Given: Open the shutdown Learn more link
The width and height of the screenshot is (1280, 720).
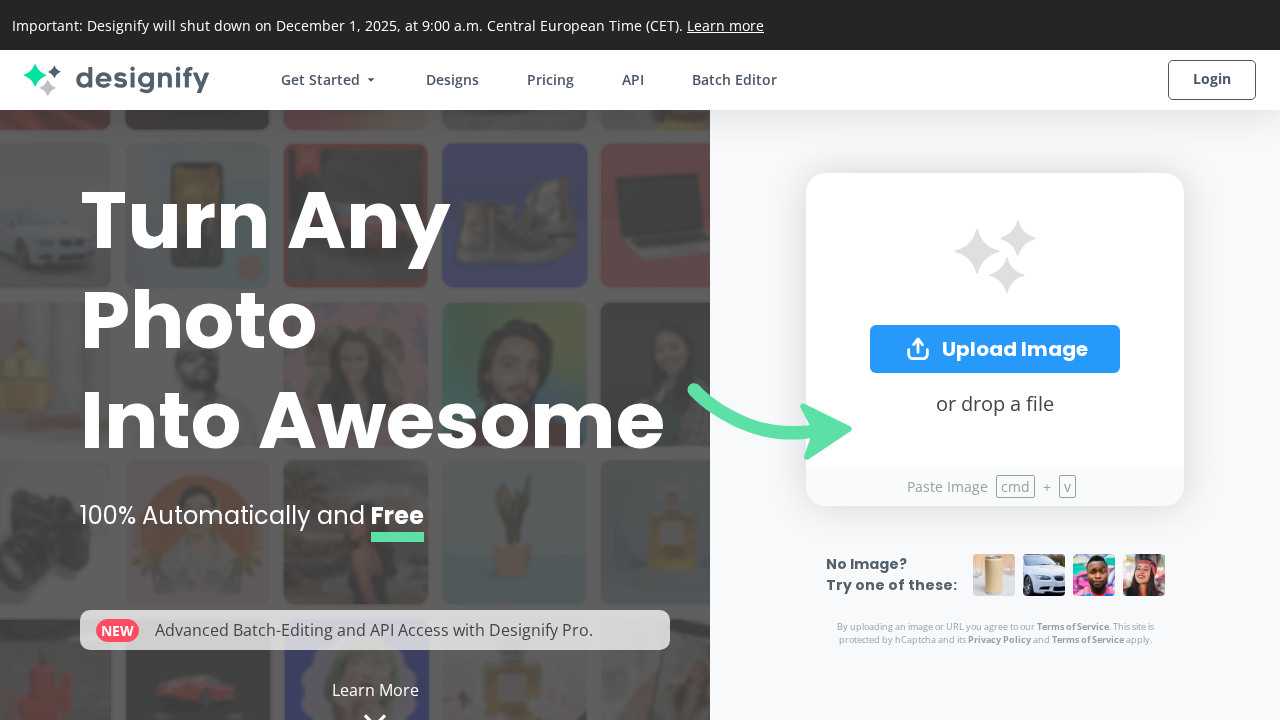Looking at the screenshot, I should point(725,26).
